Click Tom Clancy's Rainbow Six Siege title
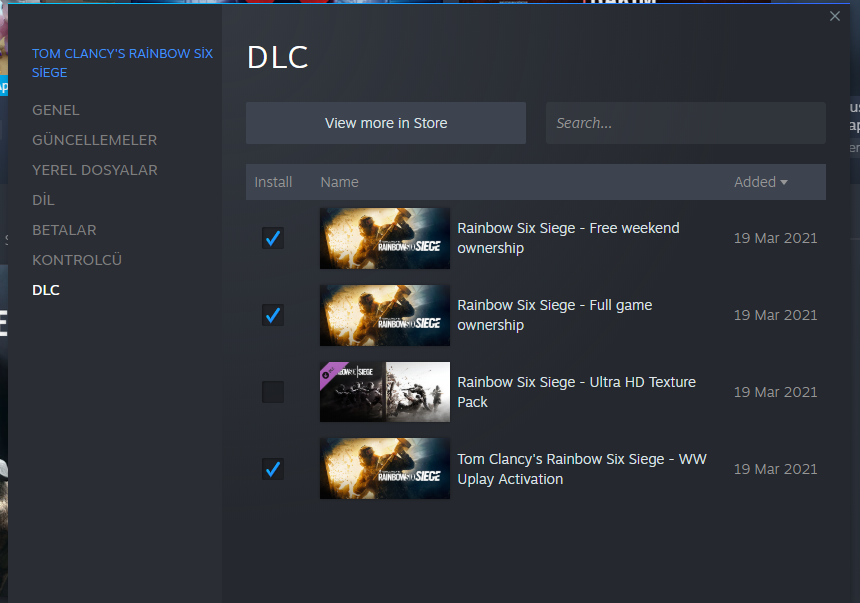Image resolution: width=860 pixels, height=603 pixels. pyautogui.click(x=122, y=63)
